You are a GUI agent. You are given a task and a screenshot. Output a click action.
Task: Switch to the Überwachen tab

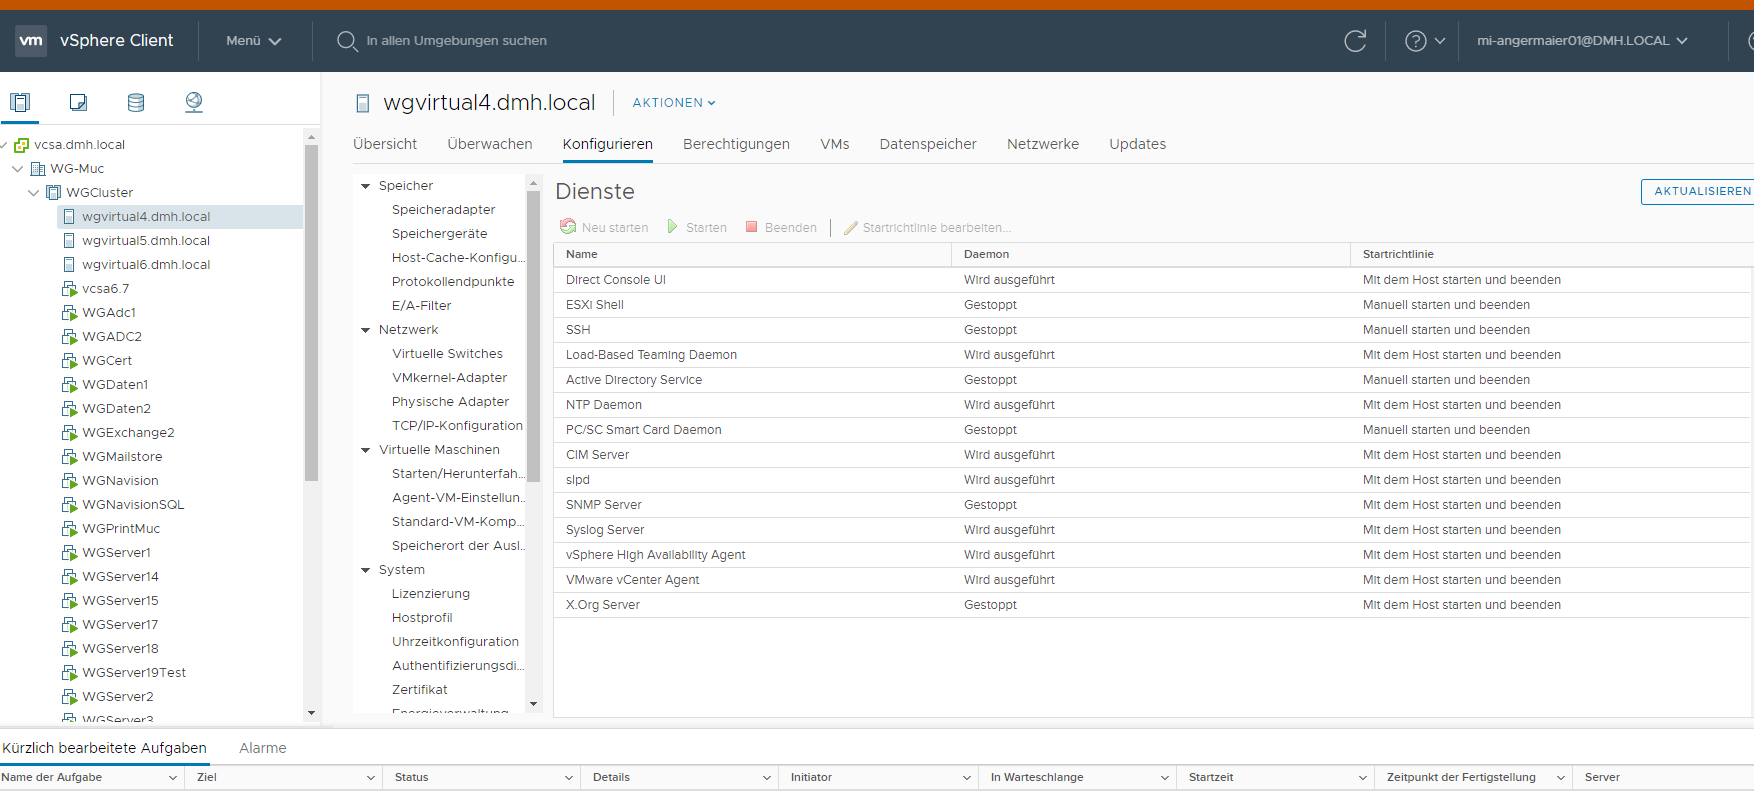[x=489, y=144]
